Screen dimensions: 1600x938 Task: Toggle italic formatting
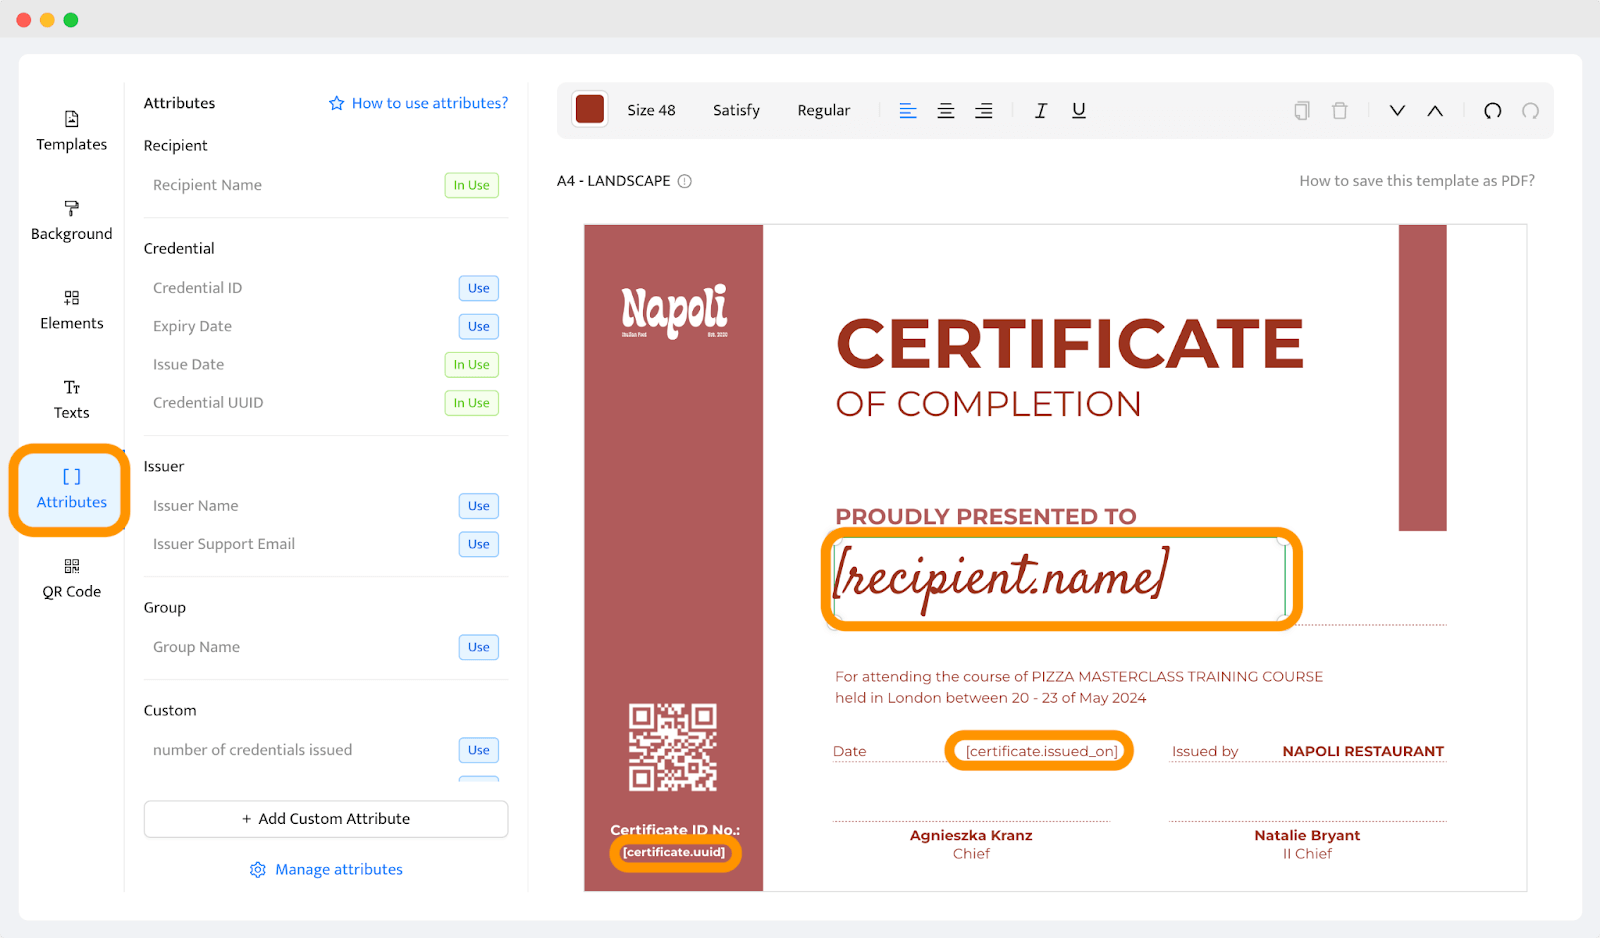(x=1041, y=111)
